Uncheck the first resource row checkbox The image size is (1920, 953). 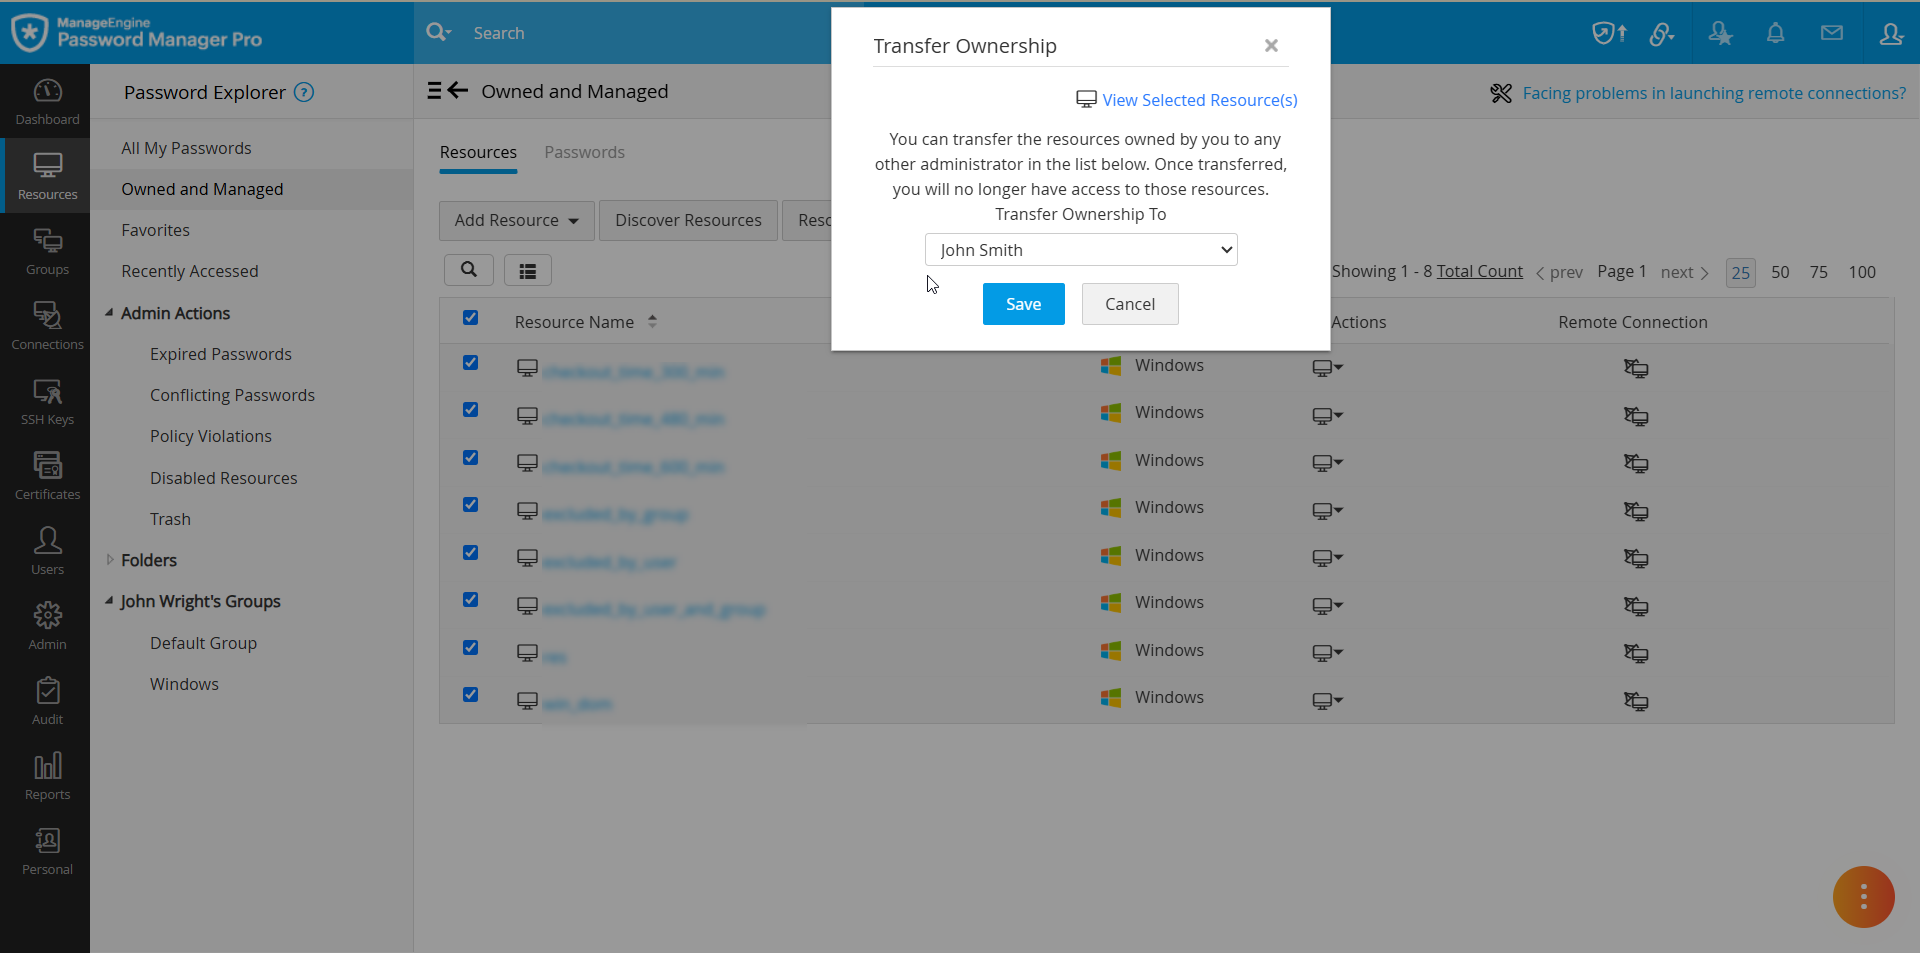tap(470, 363)
